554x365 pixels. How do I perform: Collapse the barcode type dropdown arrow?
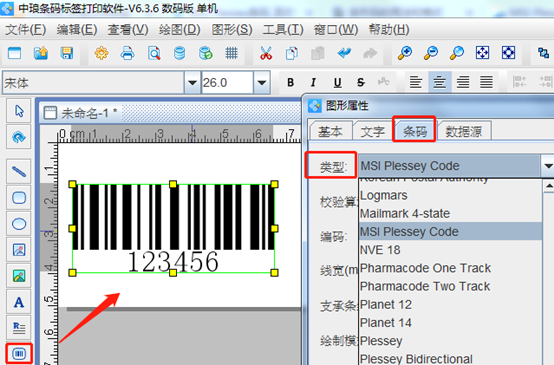(x=547, y=165)
